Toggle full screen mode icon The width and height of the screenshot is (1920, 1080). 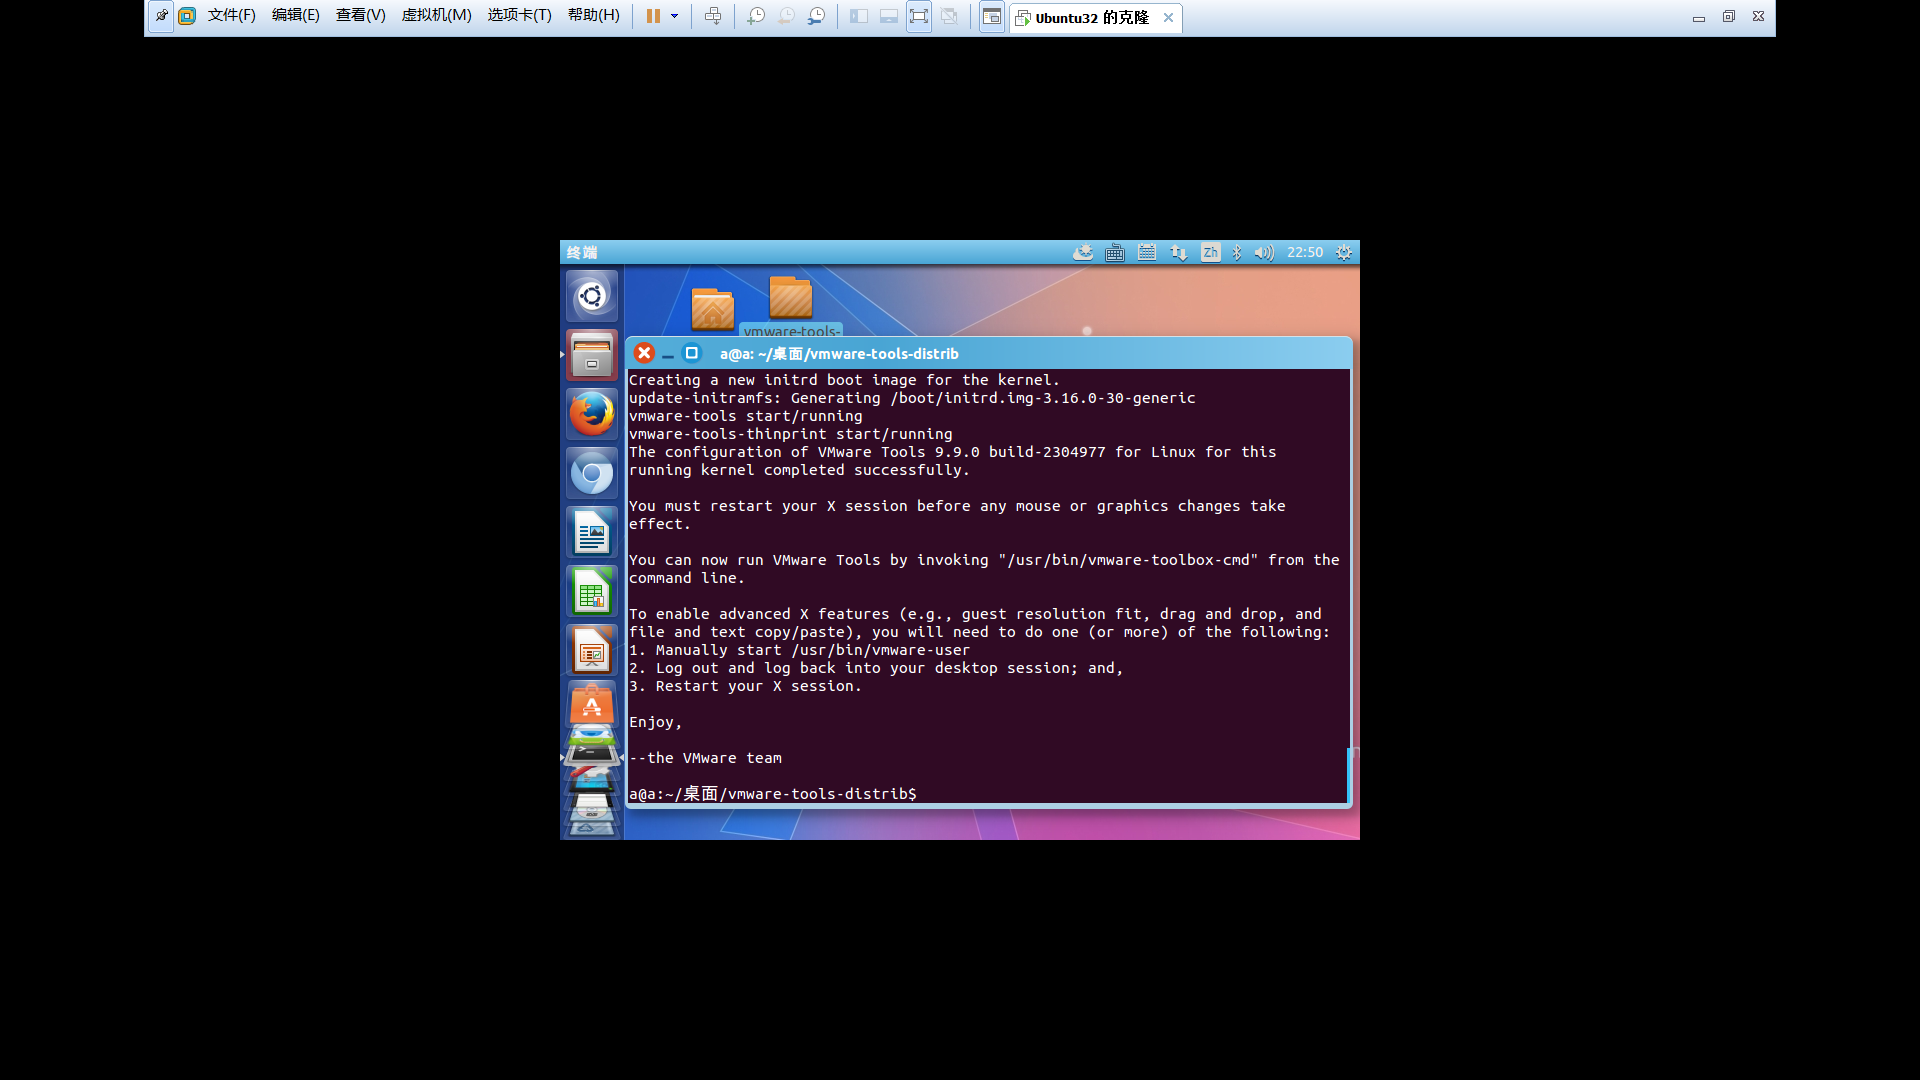[919, 16]
